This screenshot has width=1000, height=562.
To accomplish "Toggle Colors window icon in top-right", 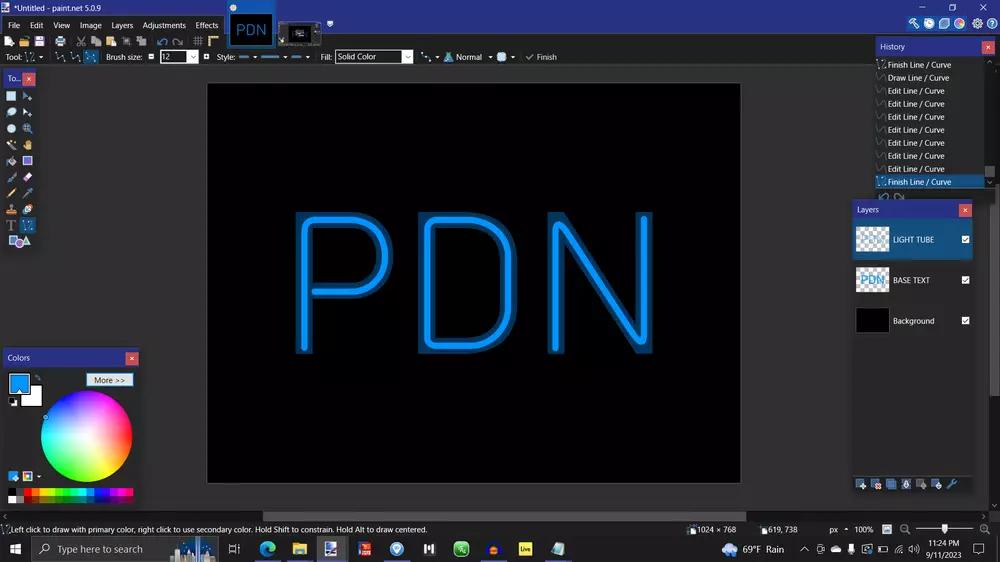I will coord(959,24).
